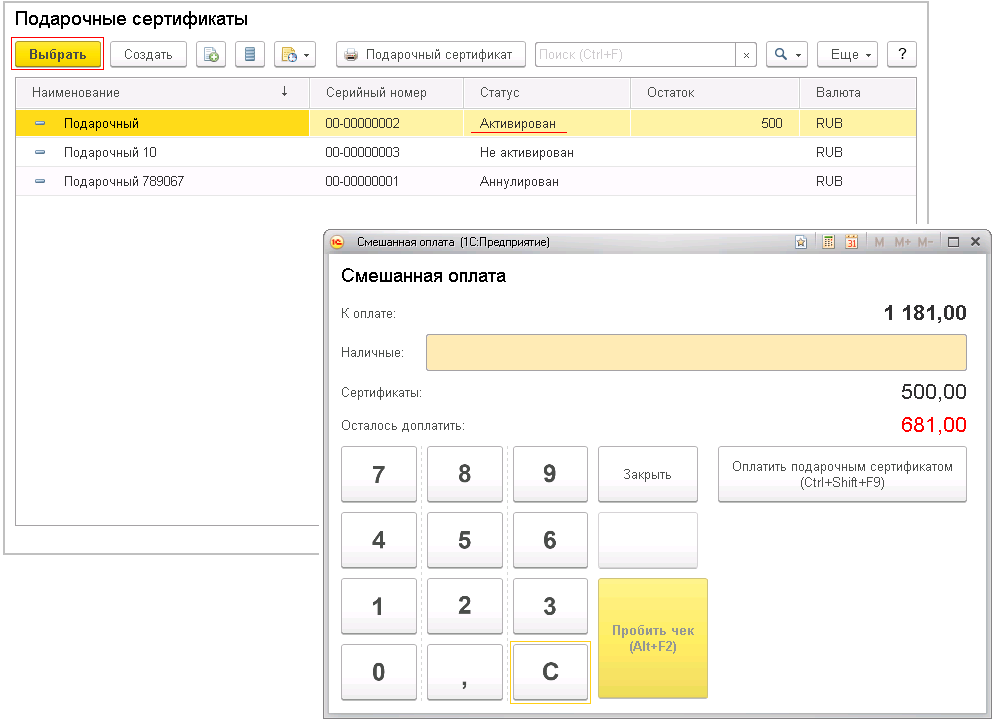Open the magnifier search options dropdown
This screenshot has width=995, height=726.
tap(786, 55)
